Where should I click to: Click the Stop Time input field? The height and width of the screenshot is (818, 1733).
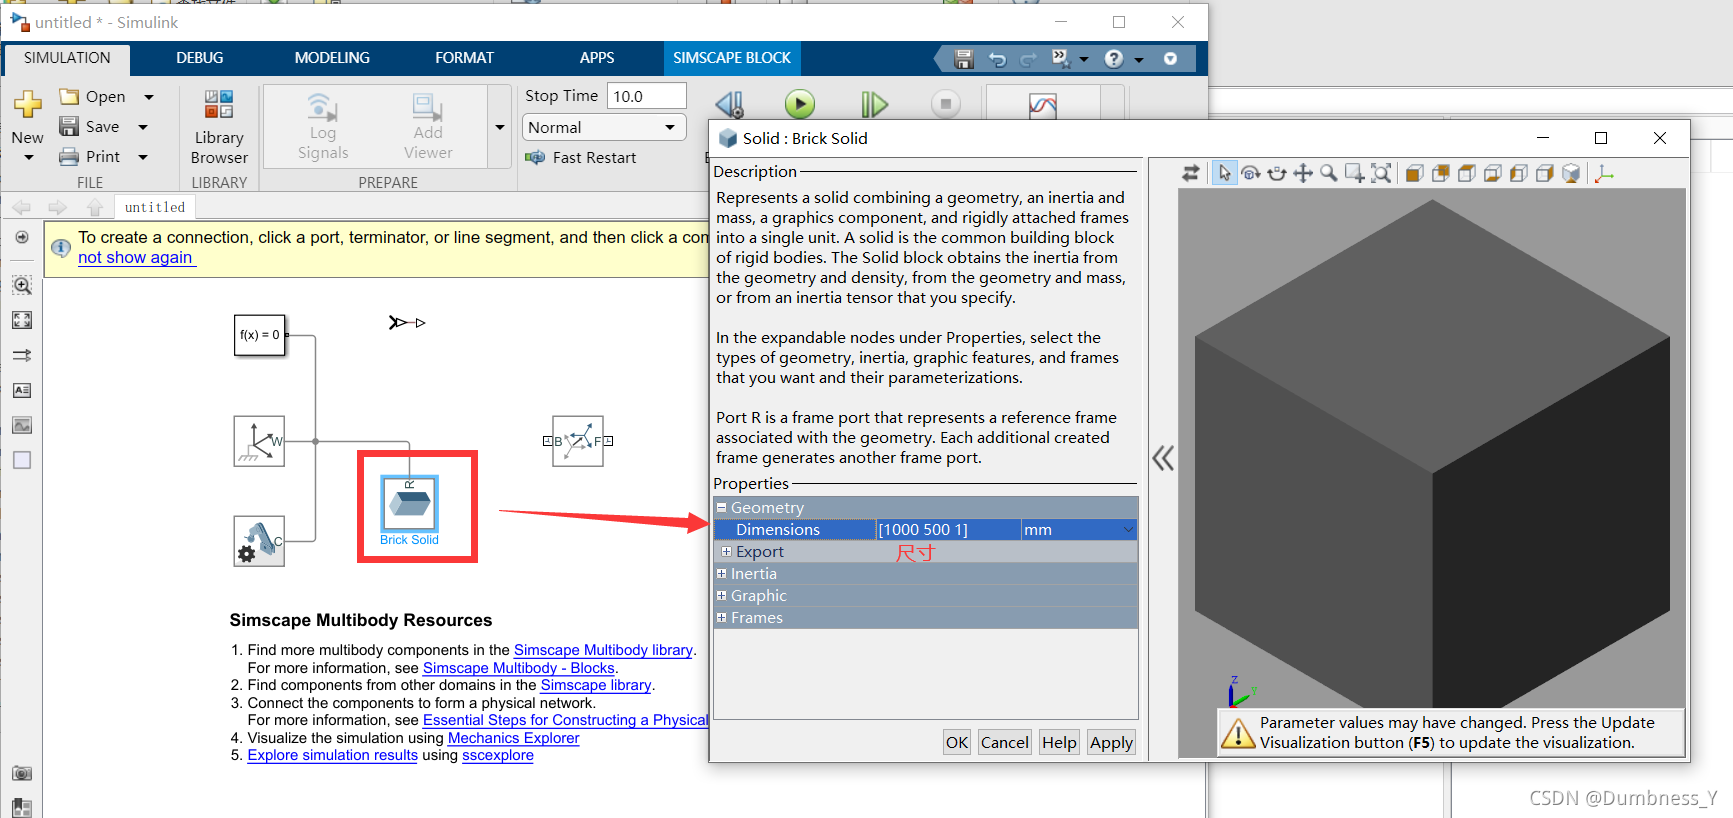click(x=646, y=96)
